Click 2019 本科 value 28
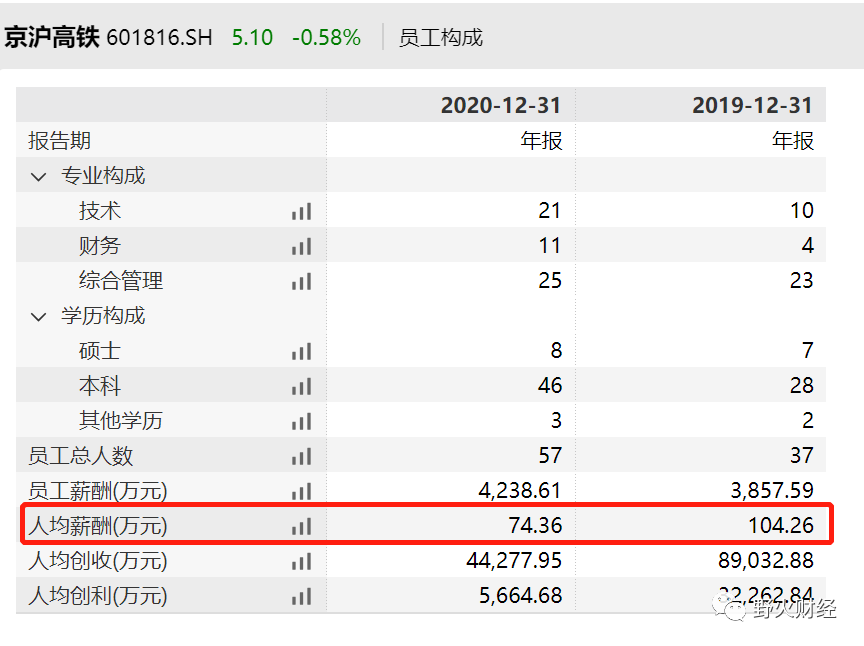 click(x=802, y=386)
